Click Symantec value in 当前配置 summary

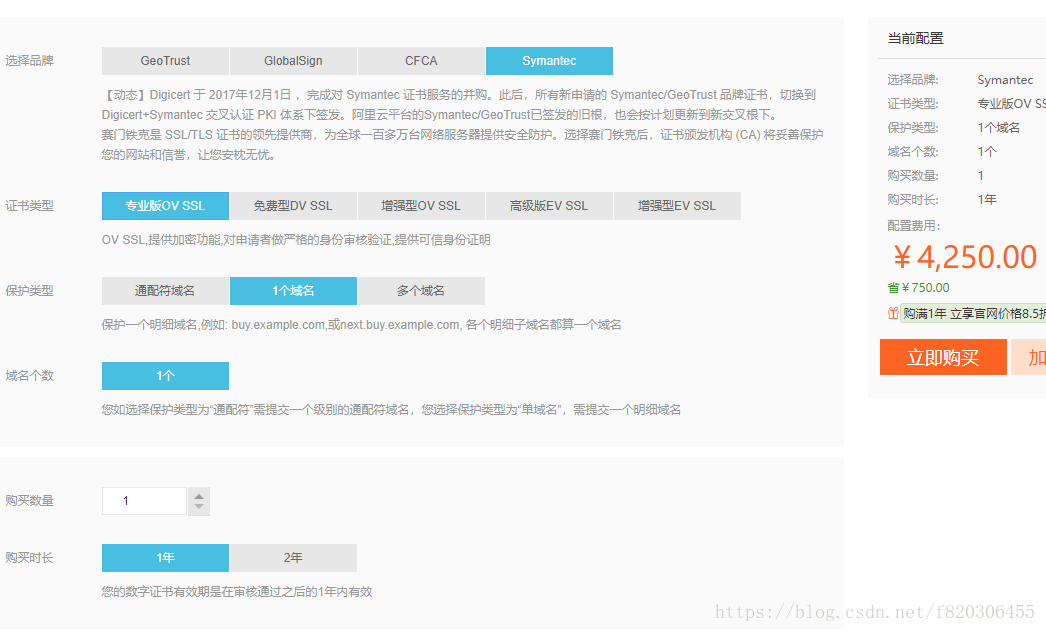tap(1005, 80)
